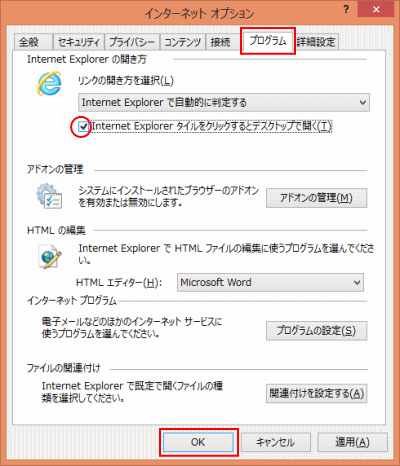Click the ファイルの関連付け section heading
This screenshot has width=400, height=466.
pyautogui.click(x=63, y=368)
